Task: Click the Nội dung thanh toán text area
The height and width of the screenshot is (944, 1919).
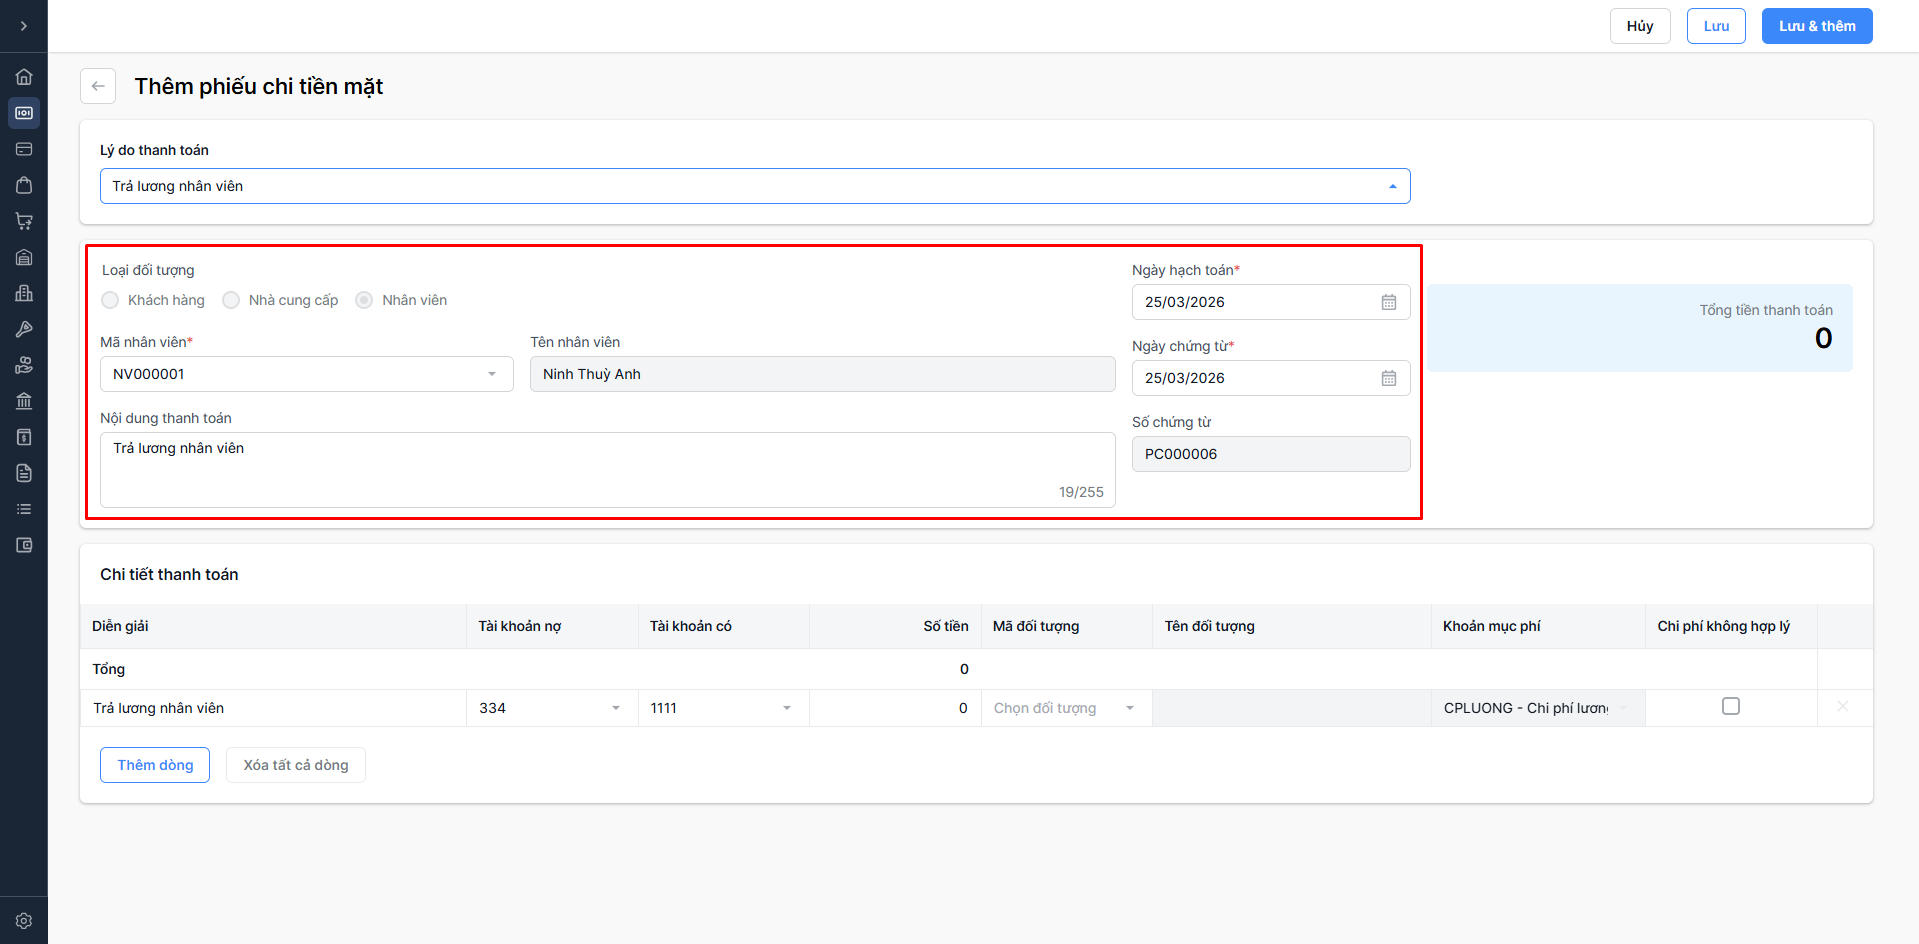Action: 606,469
